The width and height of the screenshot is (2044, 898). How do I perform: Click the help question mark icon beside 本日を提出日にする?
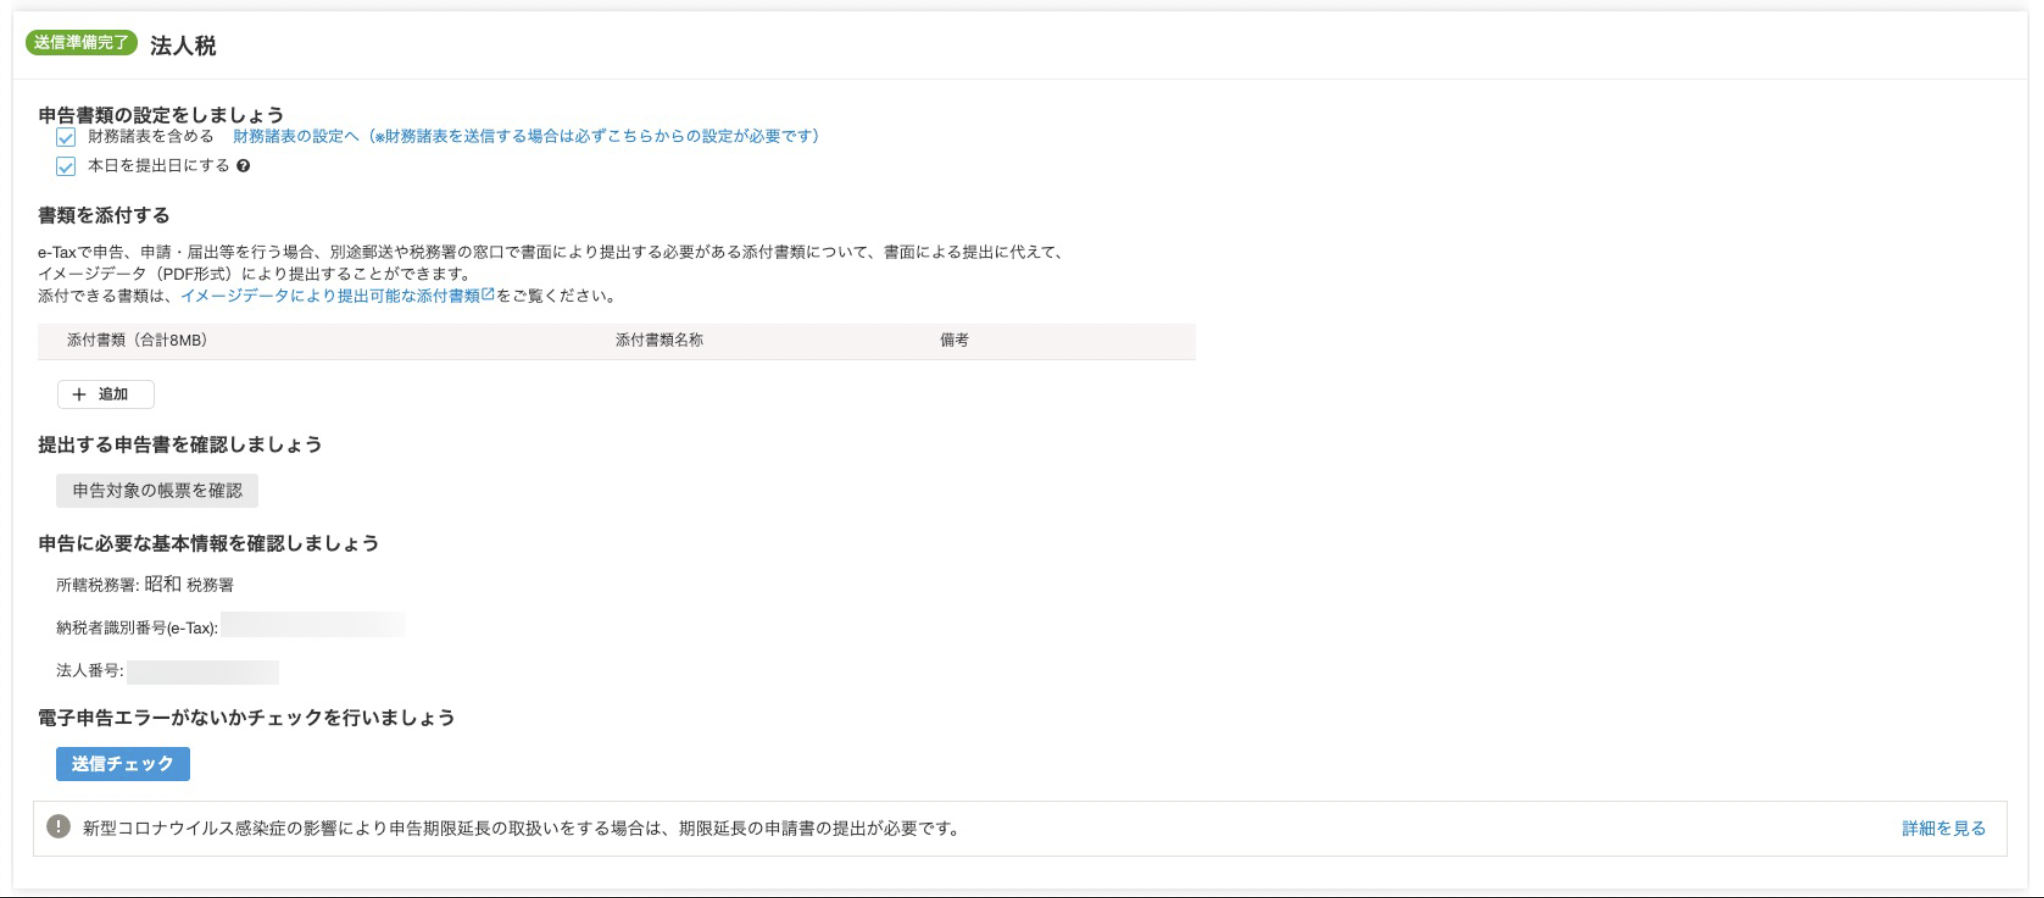point(243,166)
